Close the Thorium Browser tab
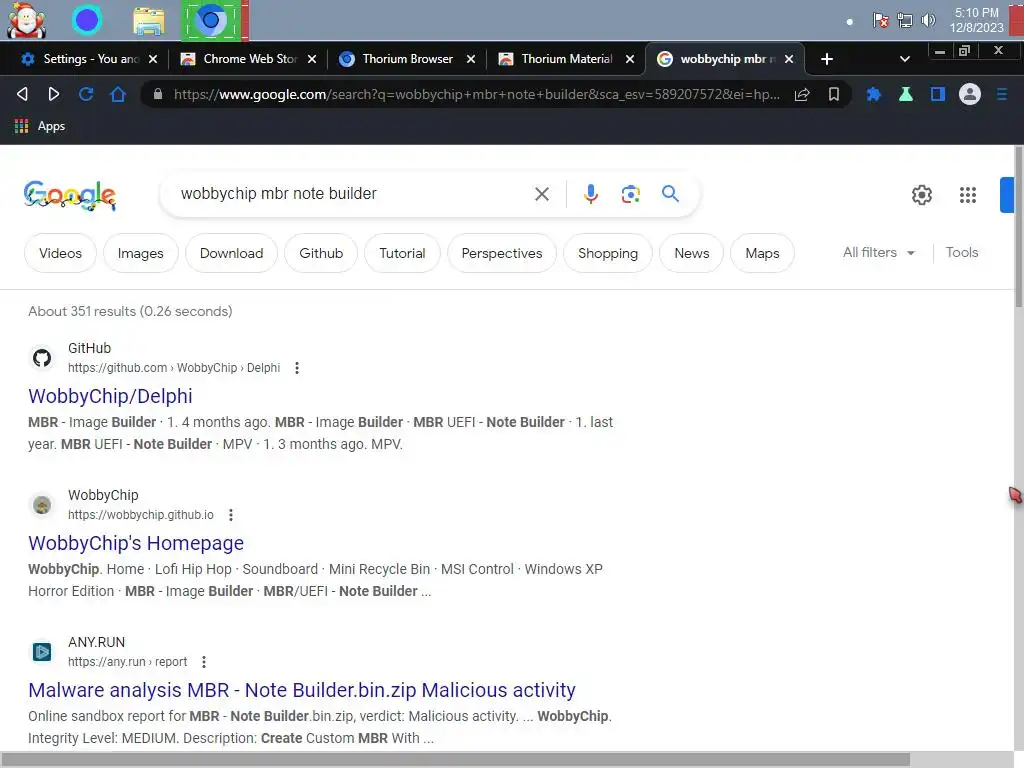Image resolution: width=1024 pixels, height=768 pixels. point(471,59)
